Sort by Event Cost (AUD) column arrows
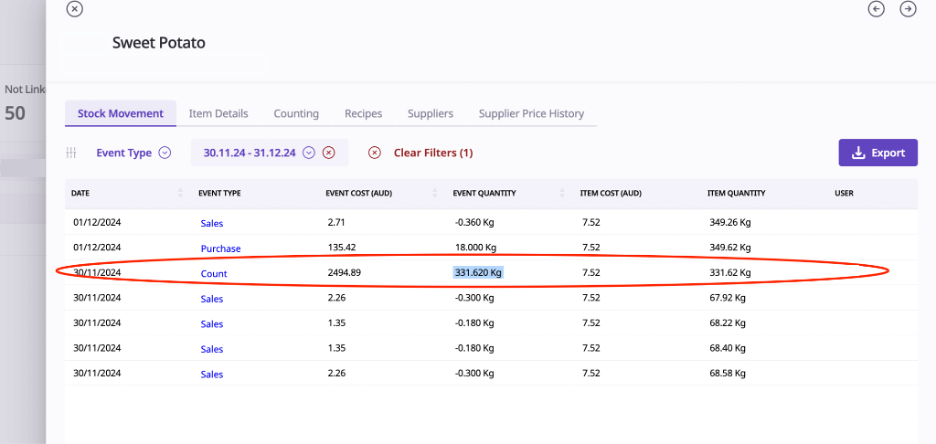 (x=436, y=193)
